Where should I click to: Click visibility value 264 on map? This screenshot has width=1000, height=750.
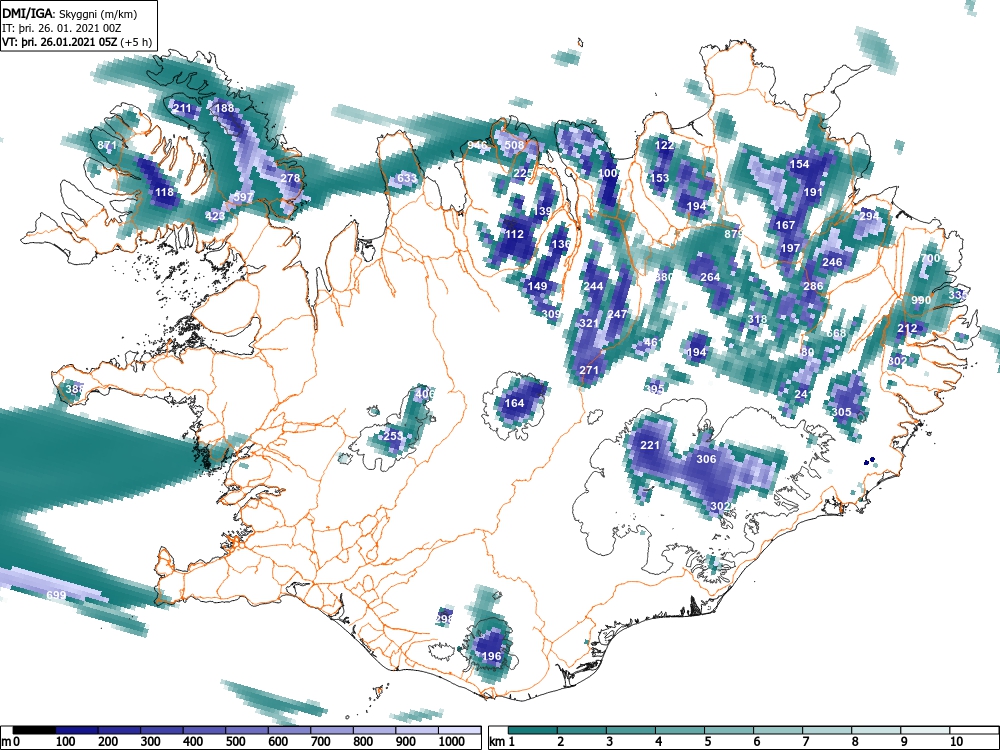(x=710, y=277)
